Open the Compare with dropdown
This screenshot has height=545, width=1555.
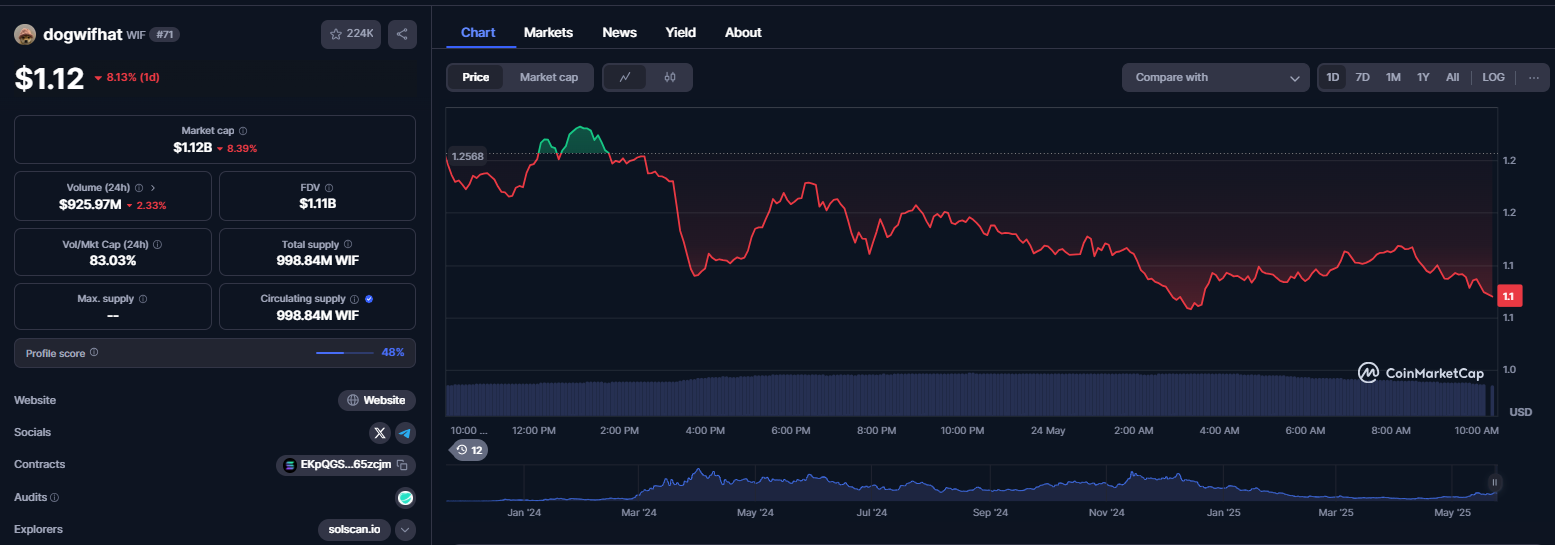click(x=1216, y=77)
